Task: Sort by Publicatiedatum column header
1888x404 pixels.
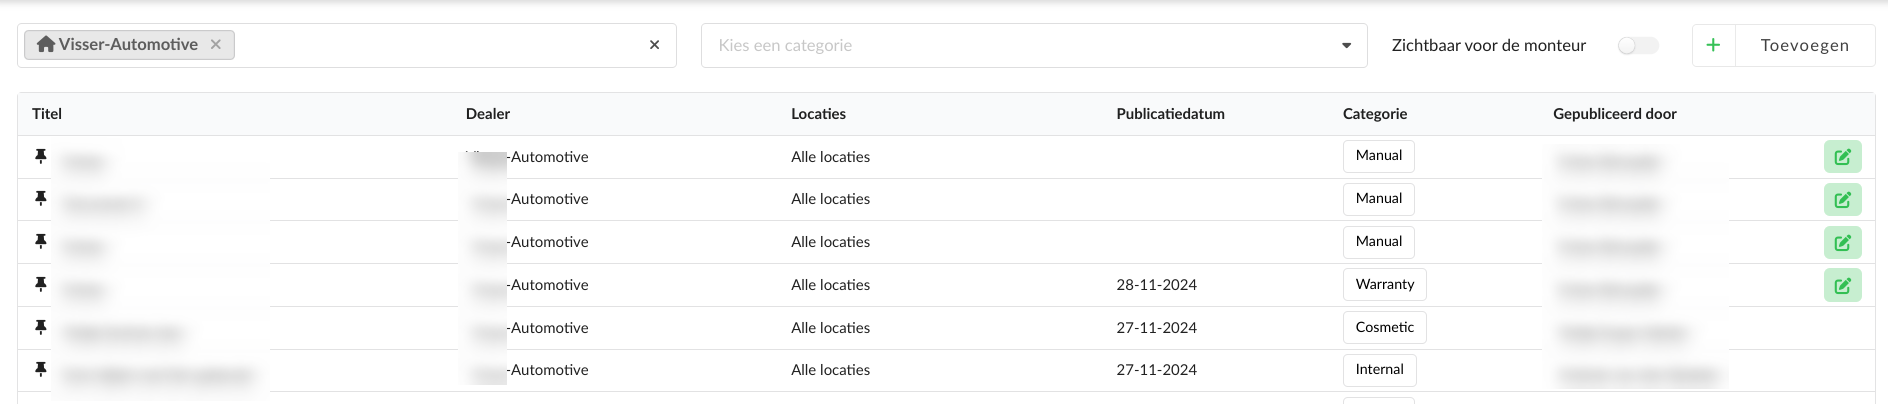Action: click(x=1170, y=114)
